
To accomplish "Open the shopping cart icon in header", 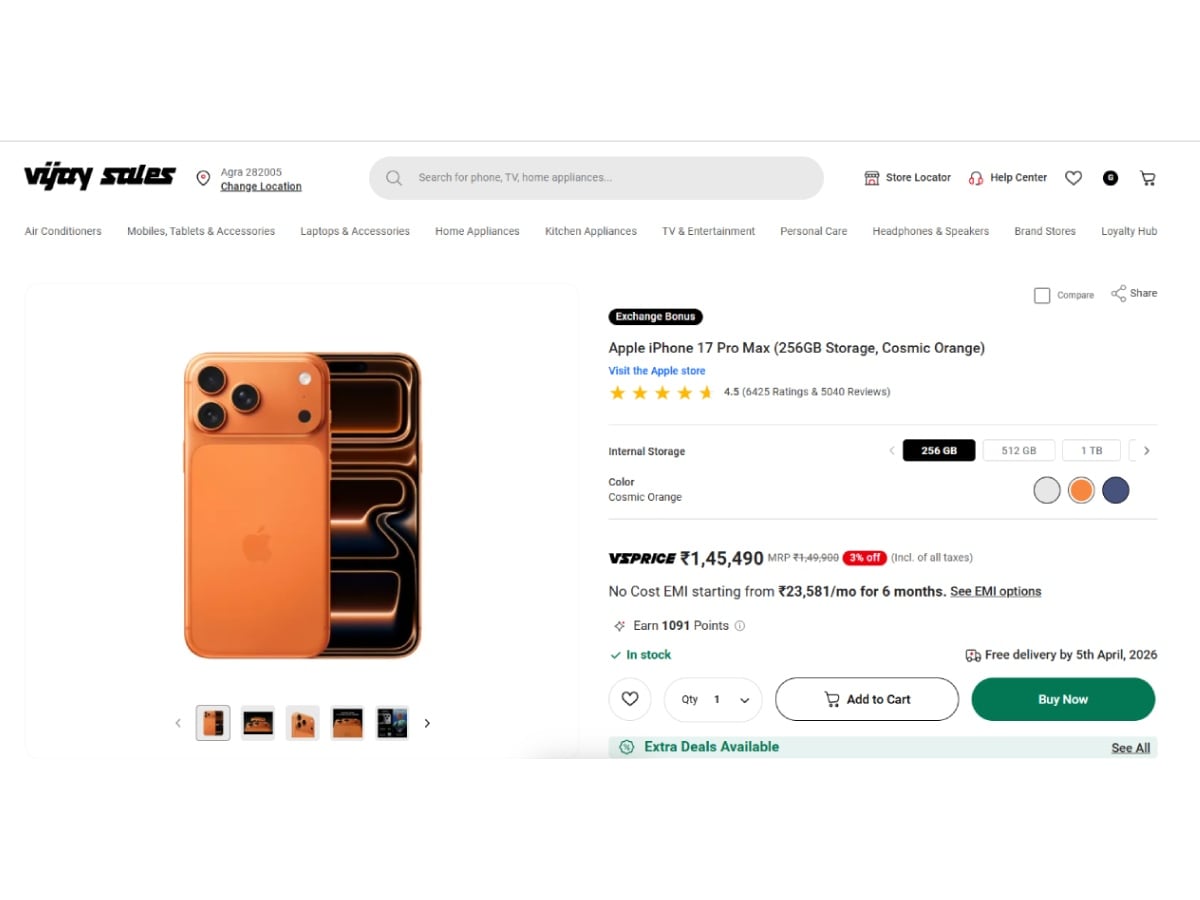I will [1147, 178].
